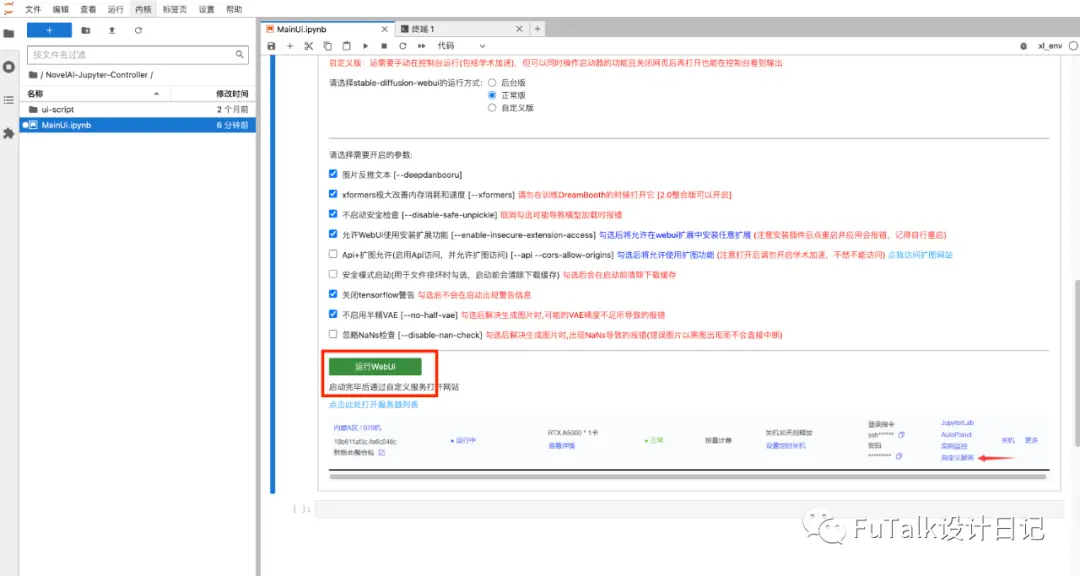Viewport: 1080px width, 576px height.
Task: Toggle the --disable-safe-unpickle checkbox
Action: (333, 214)
